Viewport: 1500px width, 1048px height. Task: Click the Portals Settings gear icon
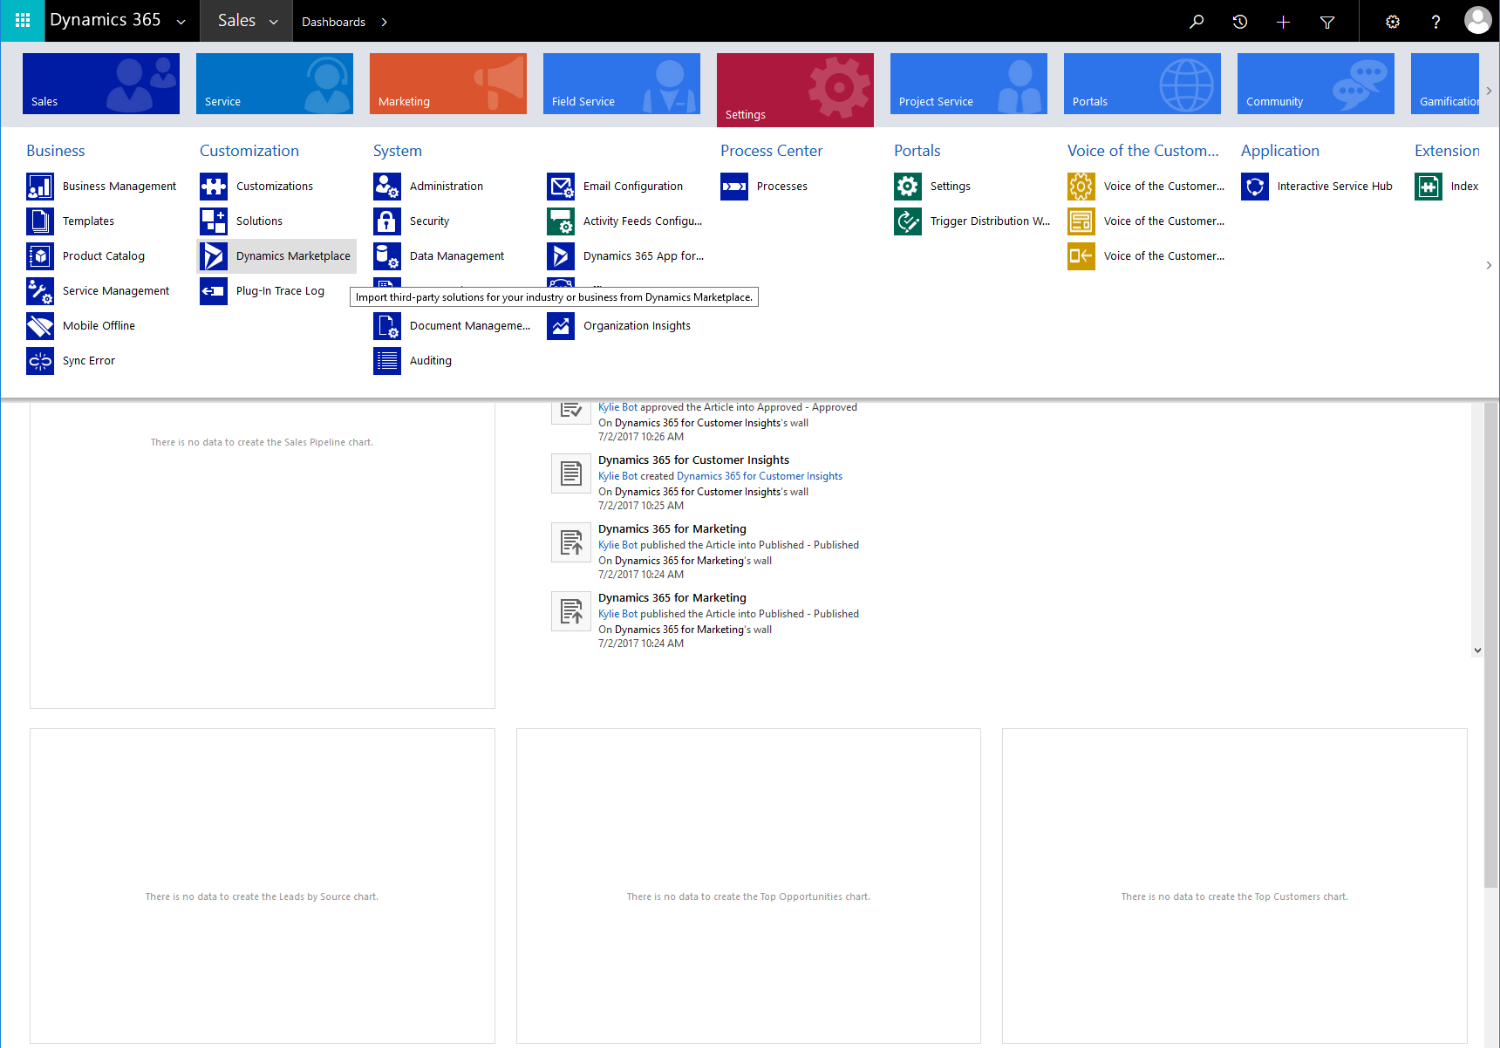[x=908, y=186]
